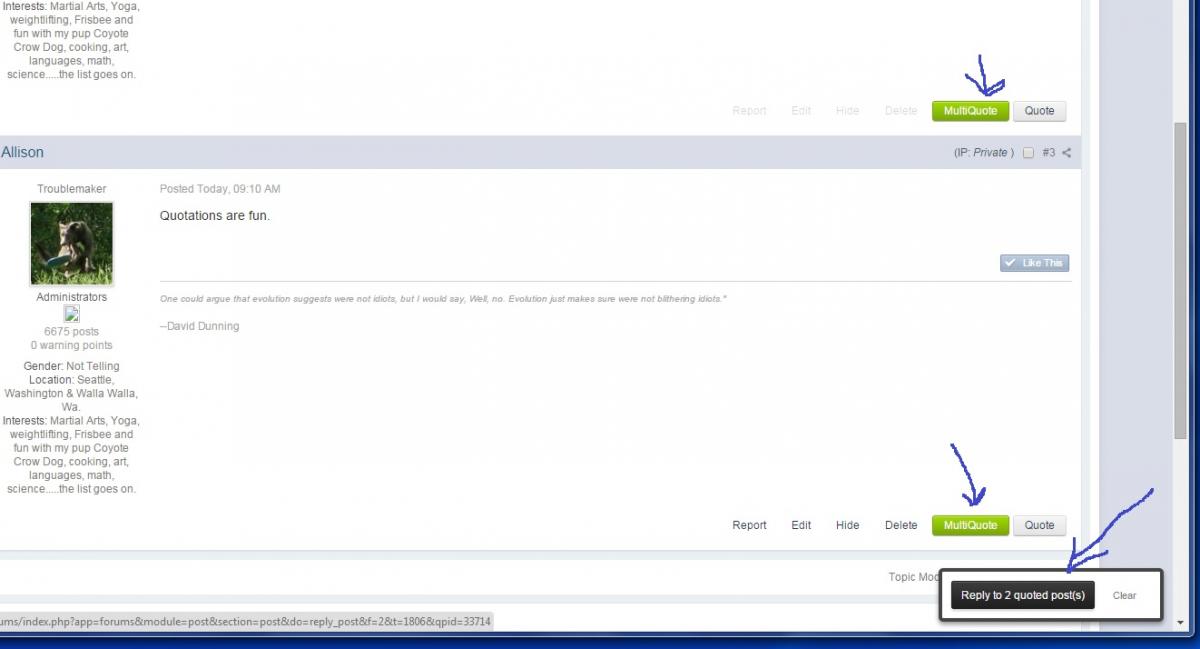Open Allison's profile from the post header
Viewport: 1200px width, 649px height.
coord(22,152)
